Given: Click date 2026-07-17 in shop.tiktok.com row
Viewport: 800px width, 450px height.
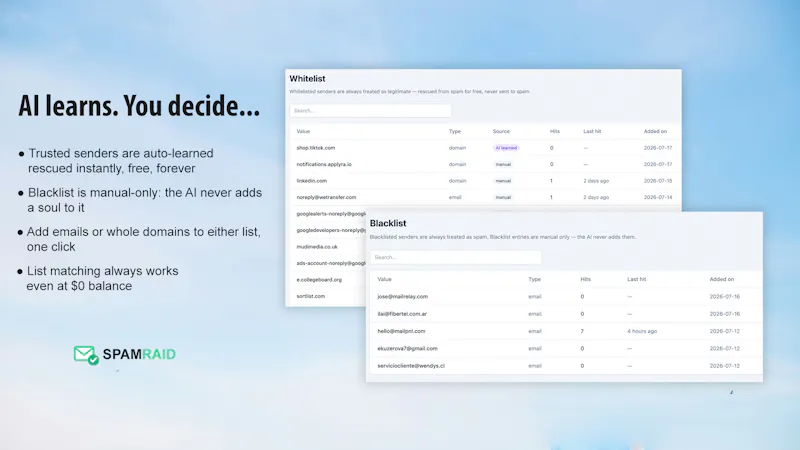Looking at the screenshot, I should coord(658,148).
